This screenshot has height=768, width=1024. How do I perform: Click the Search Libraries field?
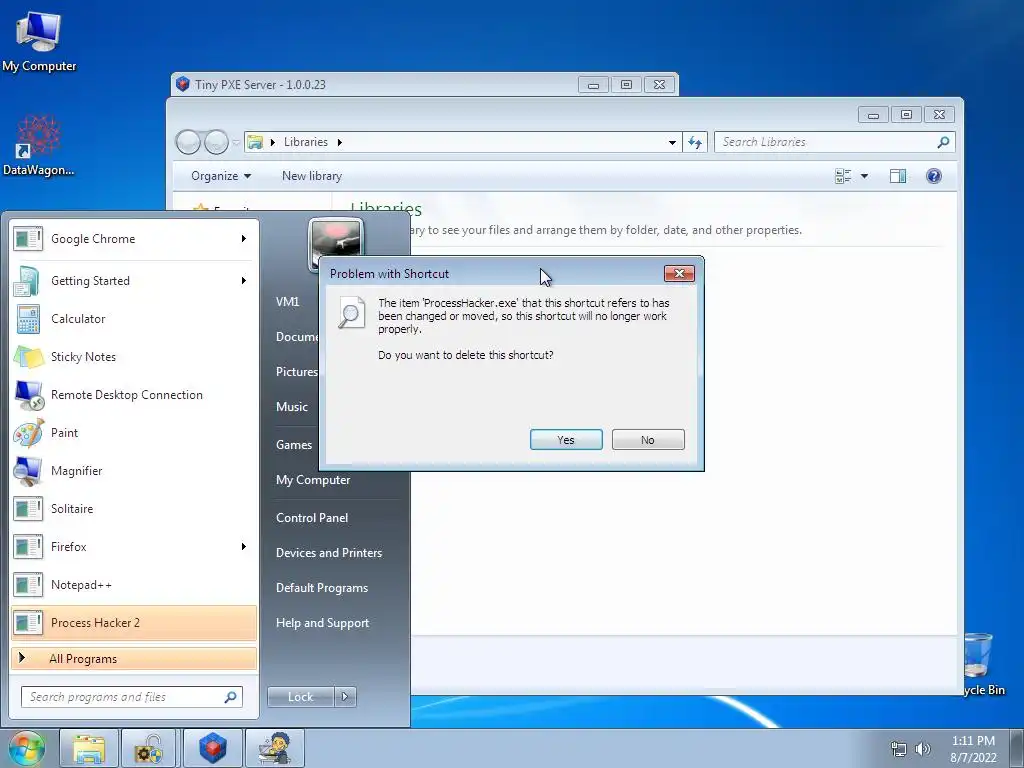pyautogui.click(x=835, y=142)
